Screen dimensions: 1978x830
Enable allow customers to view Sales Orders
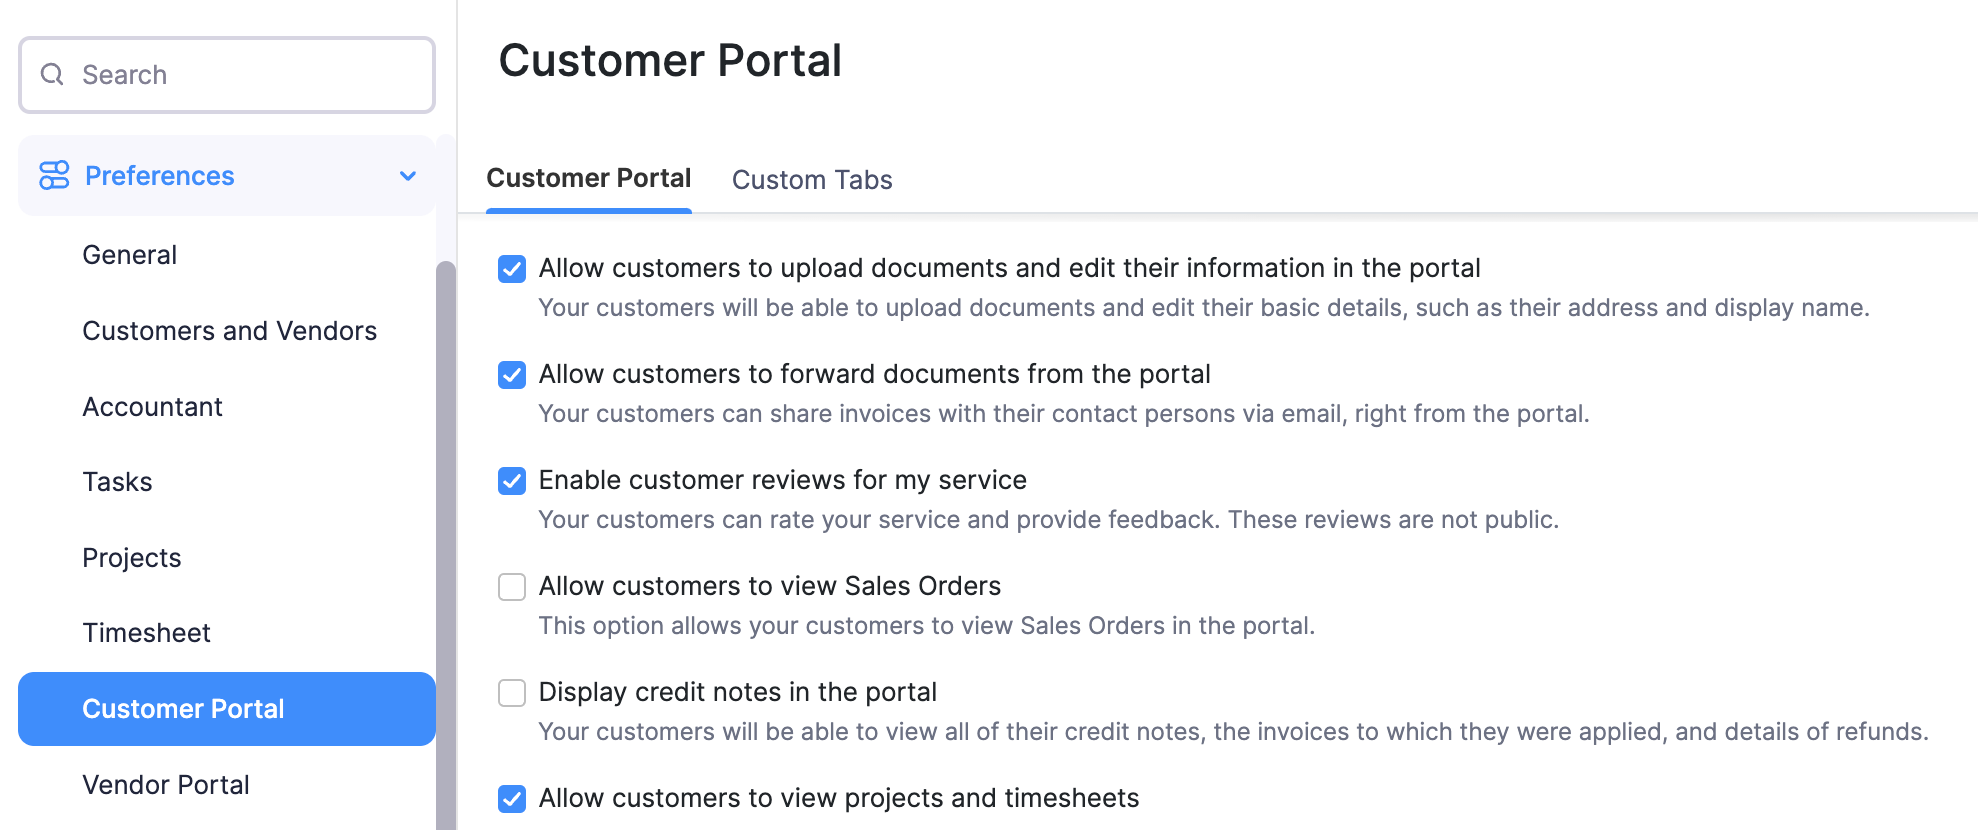(x=512, y=587)
